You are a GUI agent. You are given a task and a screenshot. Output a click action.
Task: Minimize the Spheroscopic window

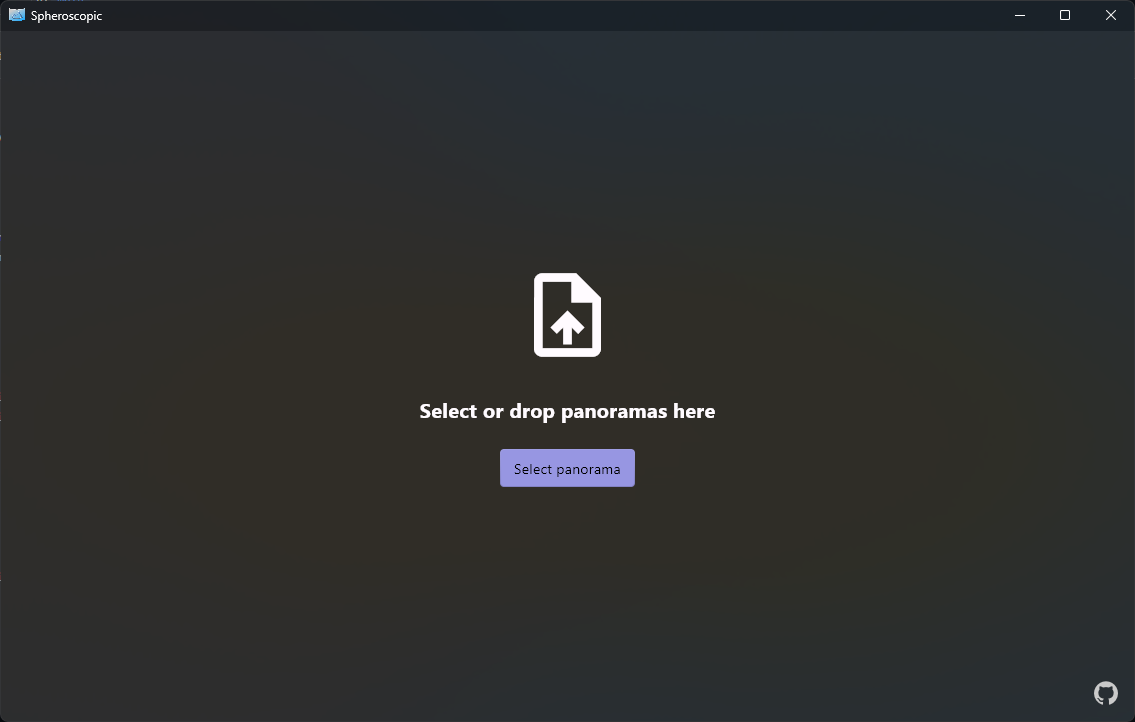pyautogui.click(x=1020, y=15)
